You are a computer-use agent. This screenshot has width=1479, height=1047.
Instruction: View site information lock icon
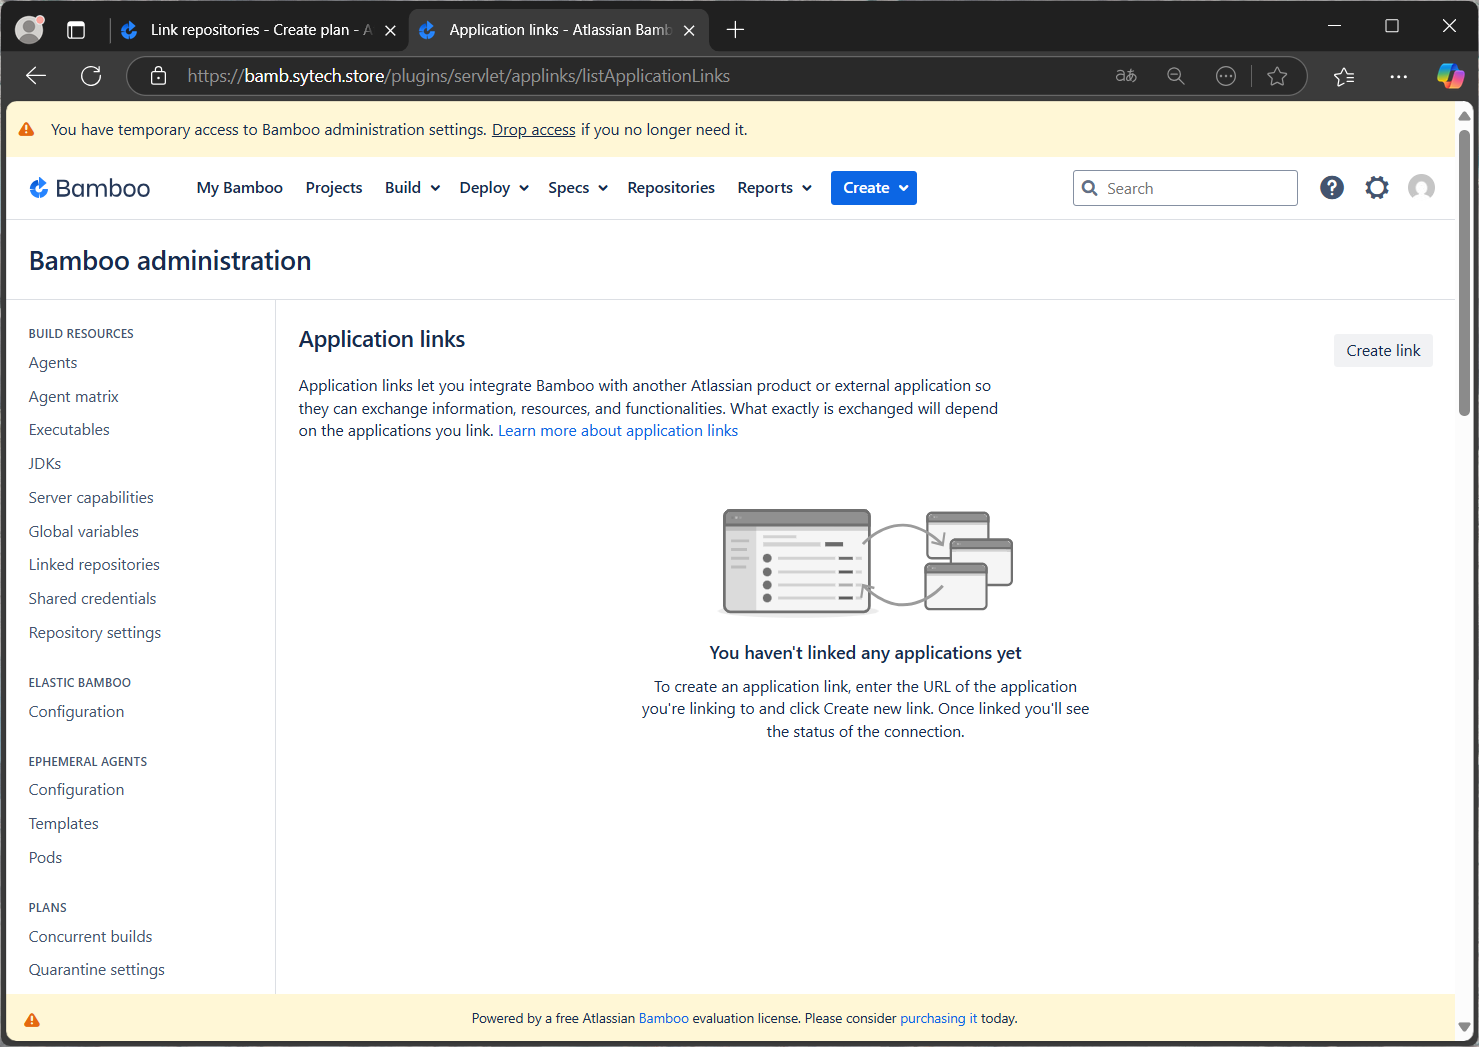pos(158,76)
